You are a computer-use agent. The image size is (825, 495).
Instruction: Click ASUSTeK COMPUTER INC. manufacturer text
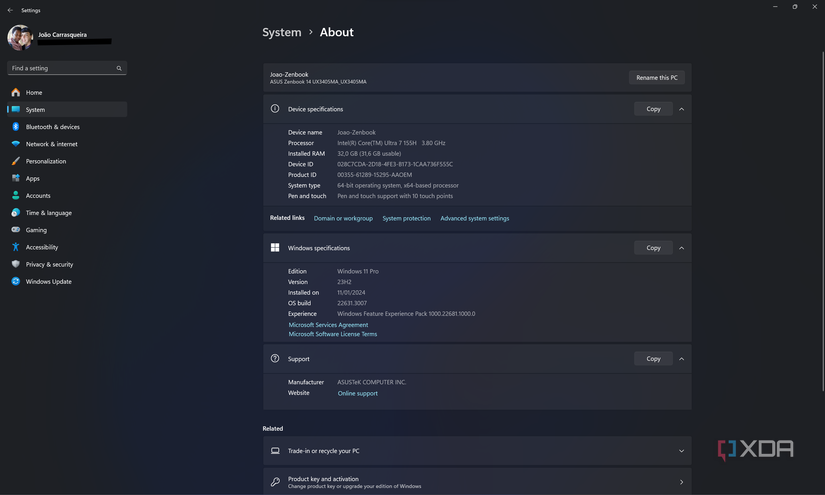click(x=371, y=382)
